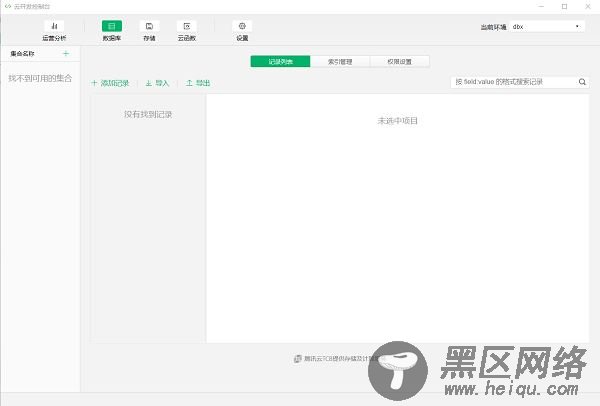Click the 导入 import button
Viewport: 600px width, 406px height.
(157, 83)
